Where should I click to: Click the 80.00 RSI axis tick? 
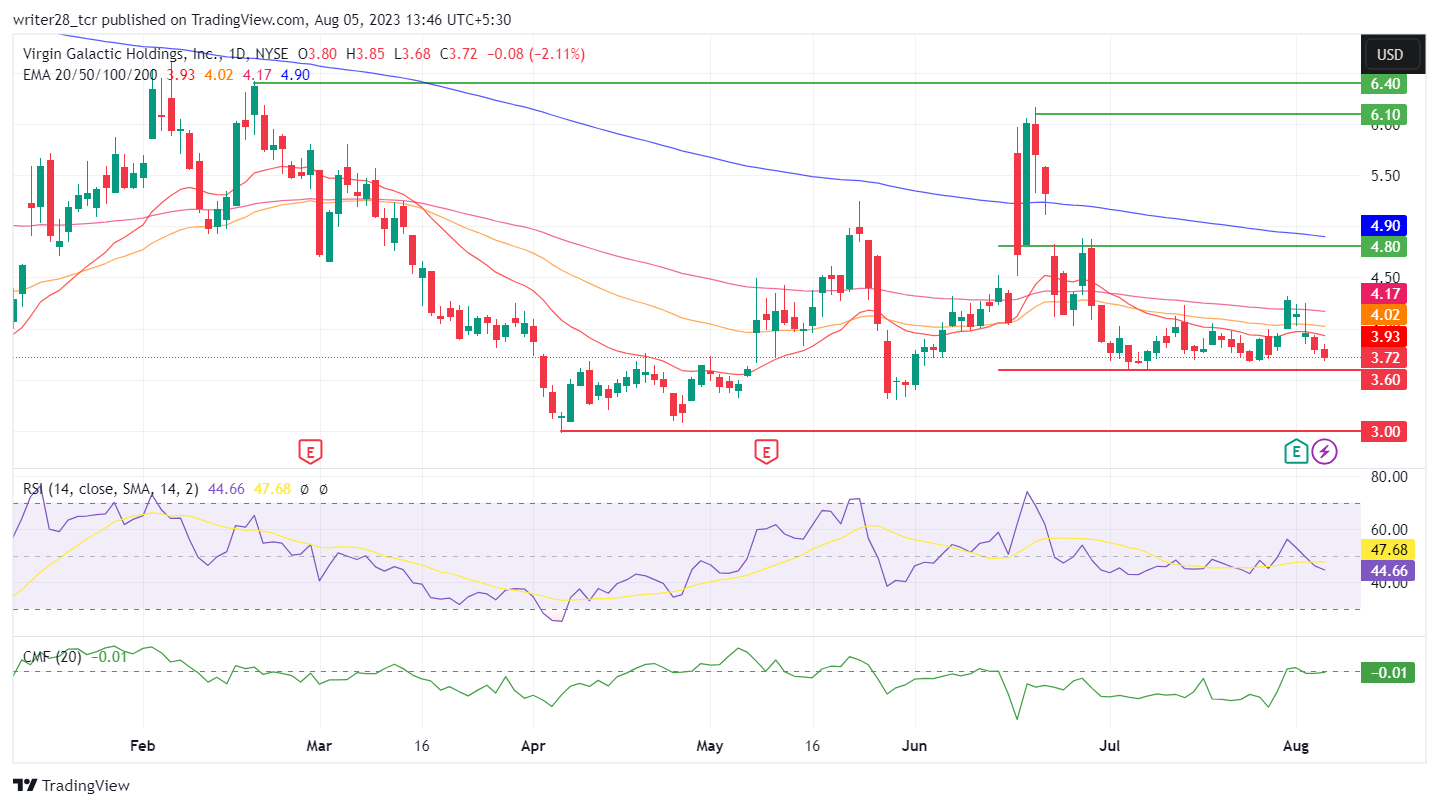(x=1391, y=476)
